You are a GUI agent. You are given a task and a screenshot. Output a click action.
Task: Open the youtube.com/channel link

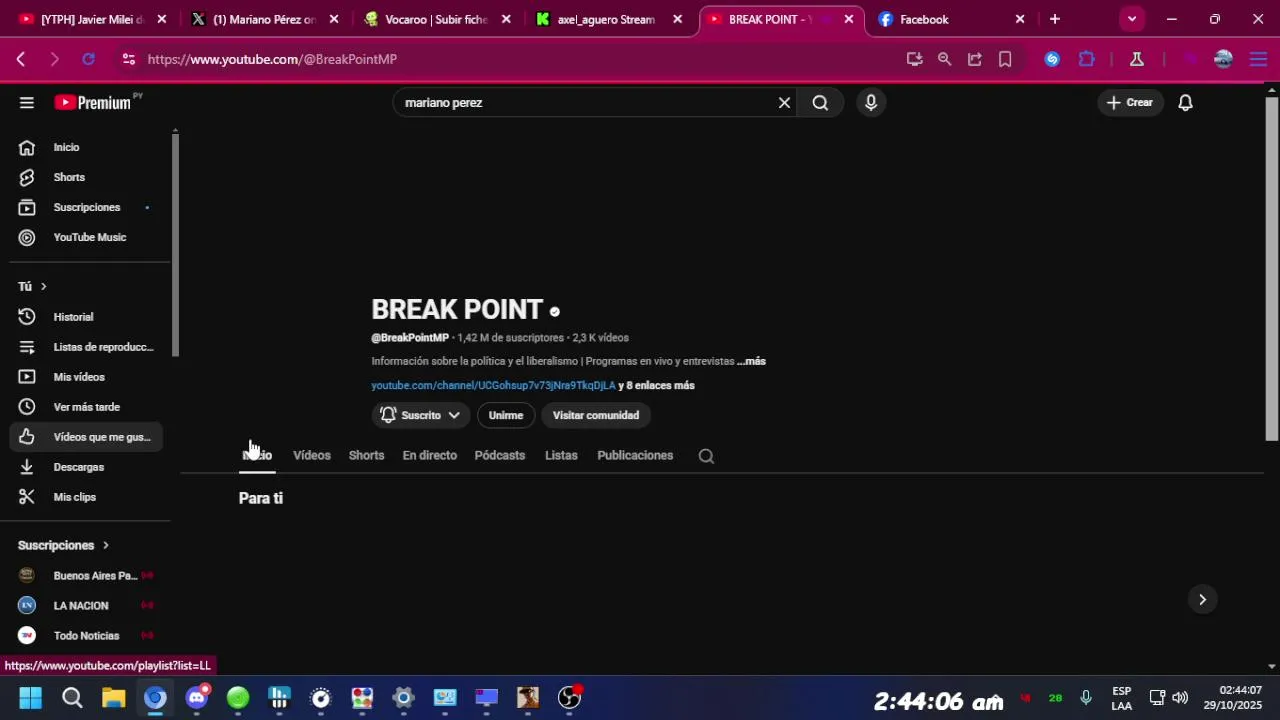[x=493, y=385]
